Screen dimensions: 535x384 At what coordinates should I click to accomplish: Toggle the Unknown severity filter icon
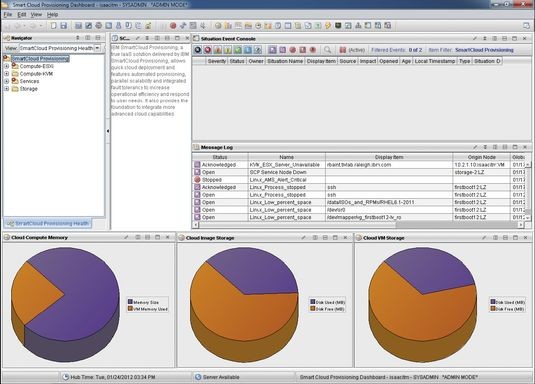coord(258,50)
